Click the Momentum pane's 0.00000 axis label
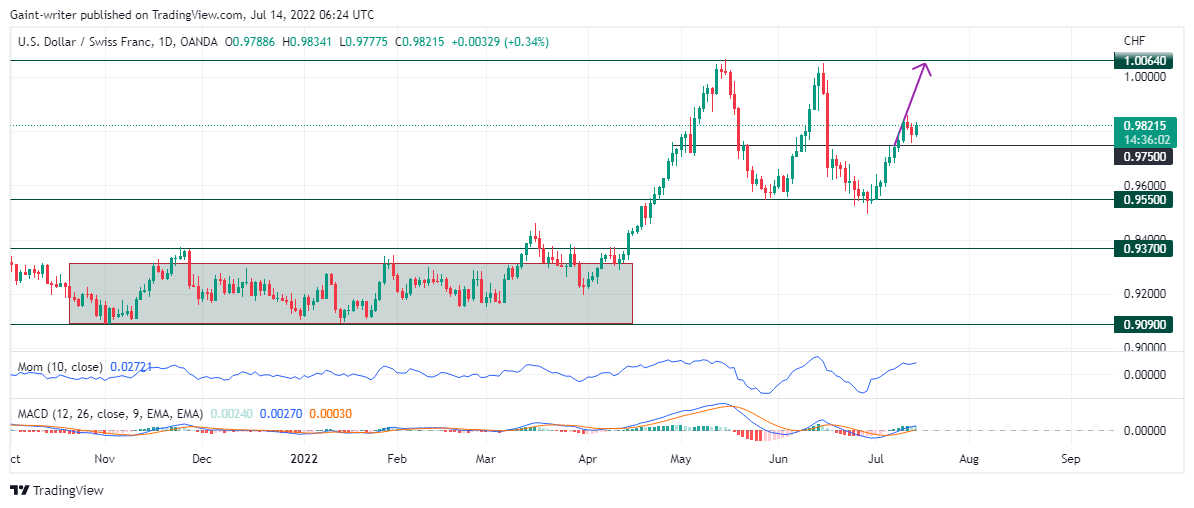The image size is (1194, 508). (1144, 375)
